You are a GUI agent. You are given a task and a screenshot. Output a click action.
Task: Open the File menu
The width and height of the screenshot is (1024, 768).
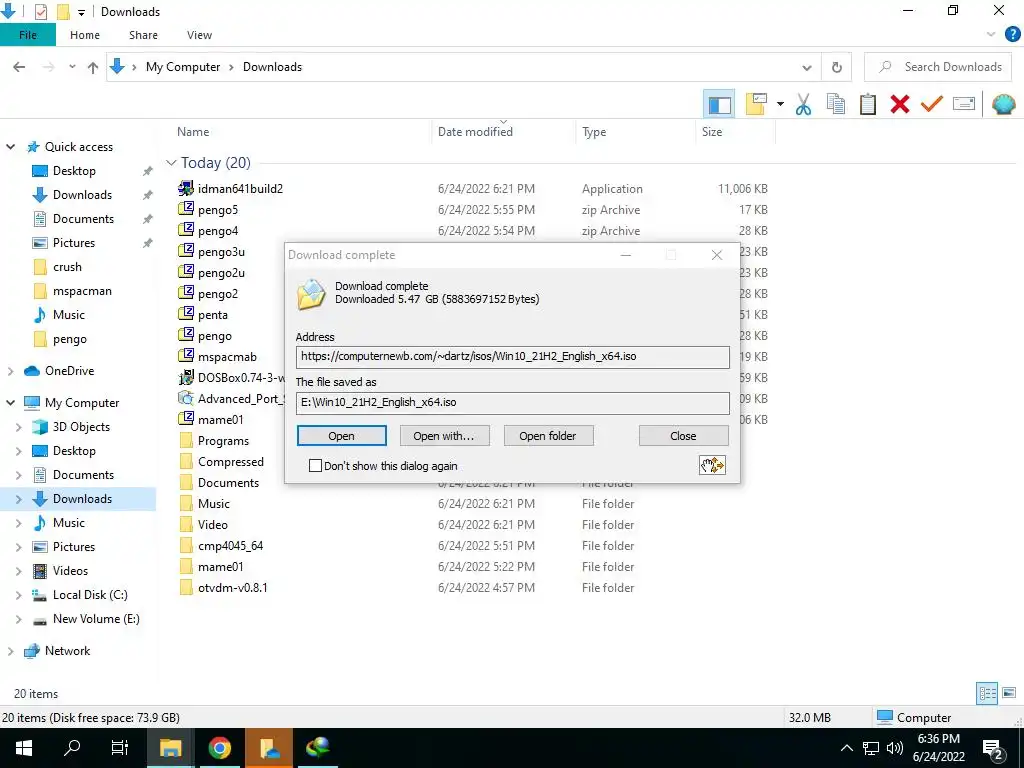click(28, 35)
